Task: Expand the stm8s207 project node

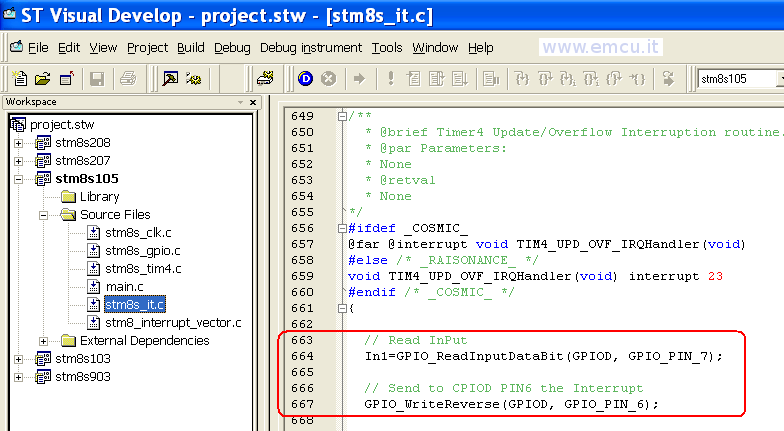Action: click(x=18, y=161)
